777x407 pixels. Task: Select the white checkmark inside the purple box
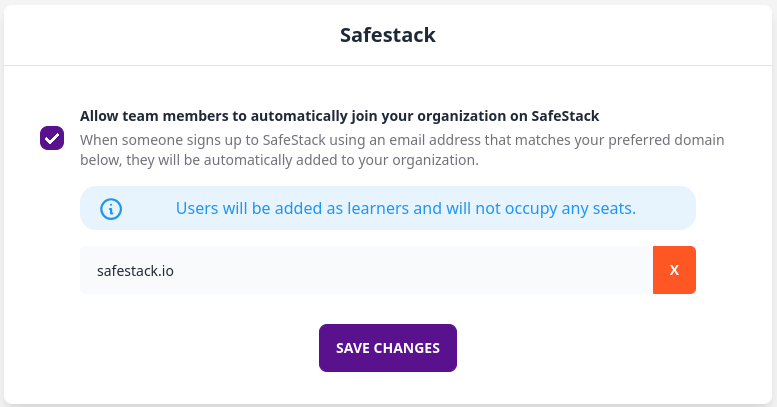click(52, 138)
